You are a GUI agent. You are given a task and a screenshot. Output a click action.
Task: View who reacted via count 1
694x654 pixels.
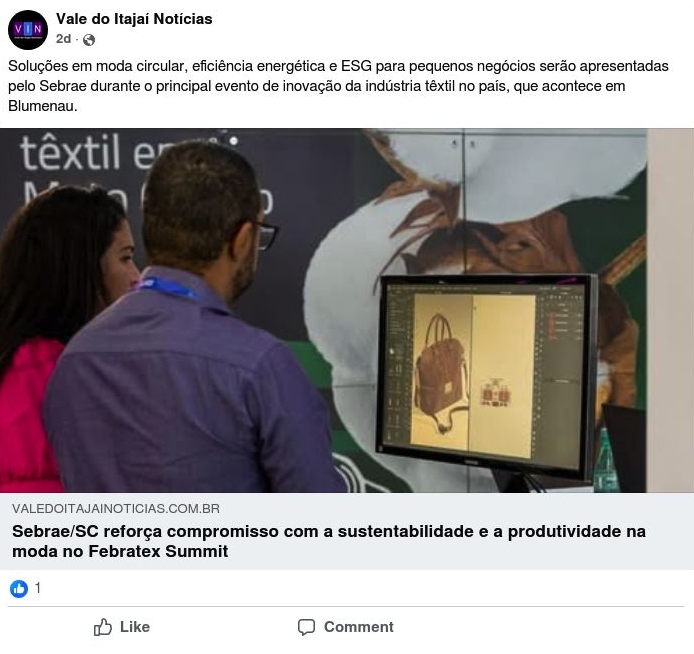tap(38, 588)
